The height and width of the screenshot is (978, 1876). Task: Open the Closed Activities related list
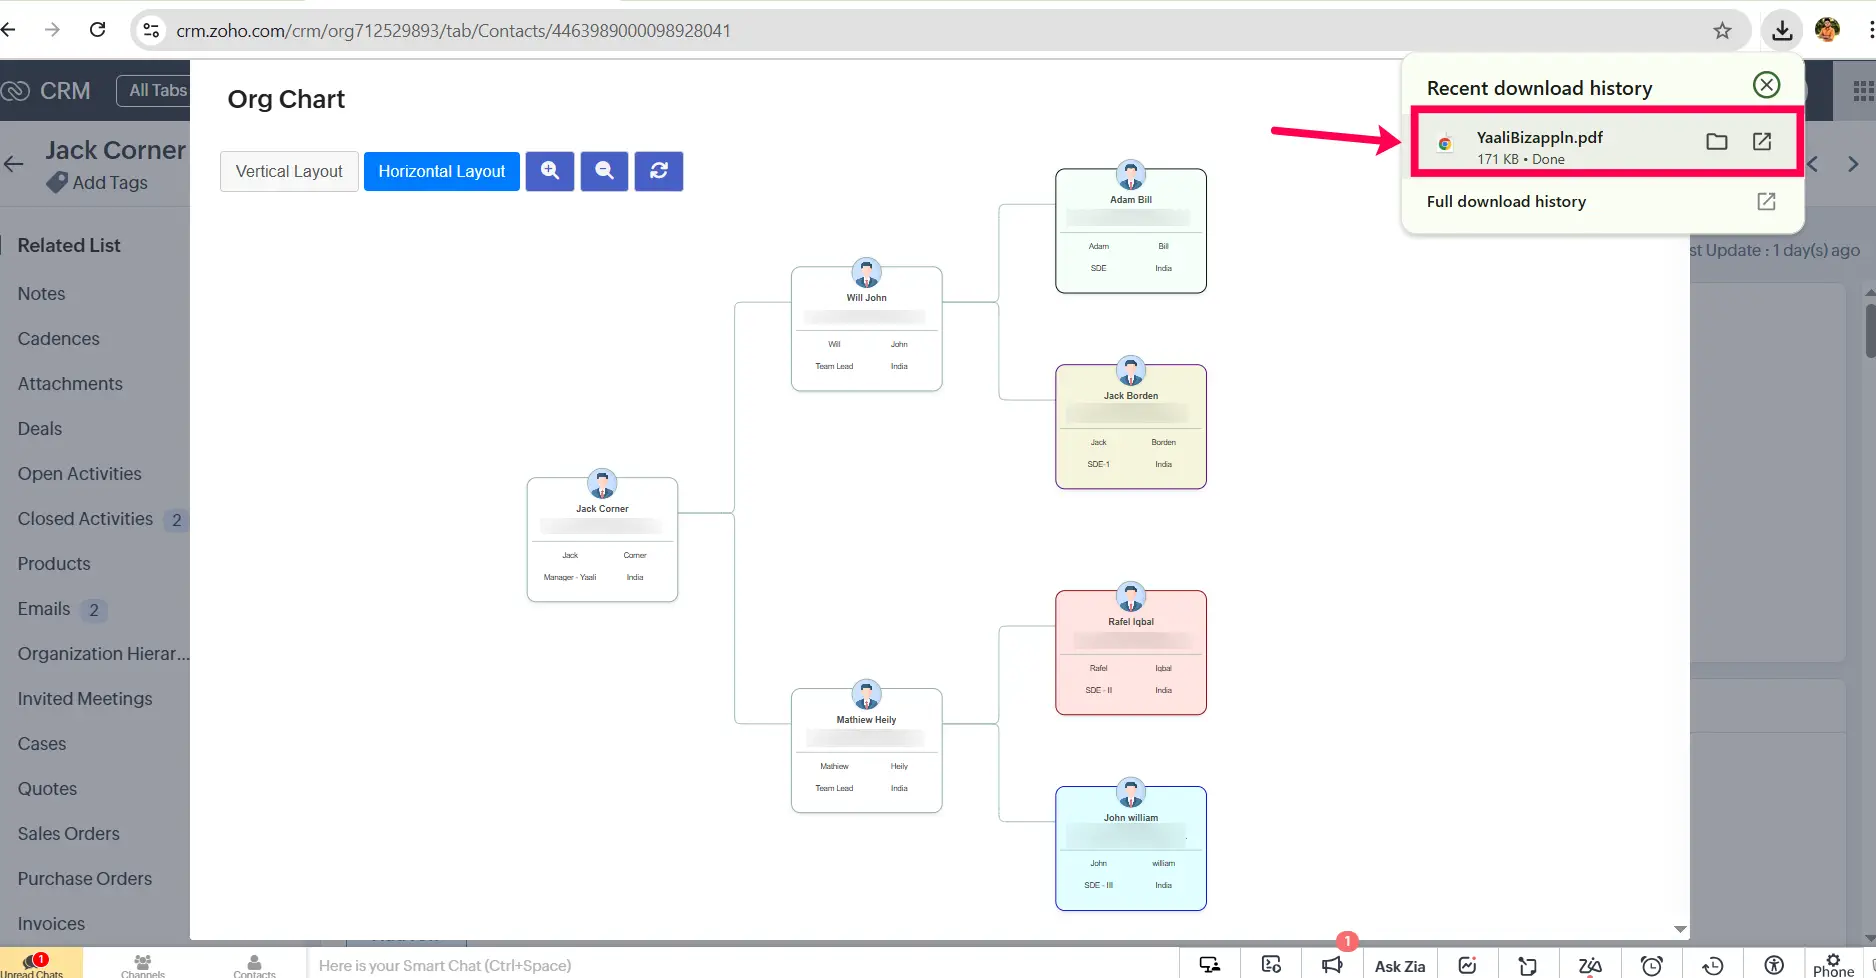(85, 518)
